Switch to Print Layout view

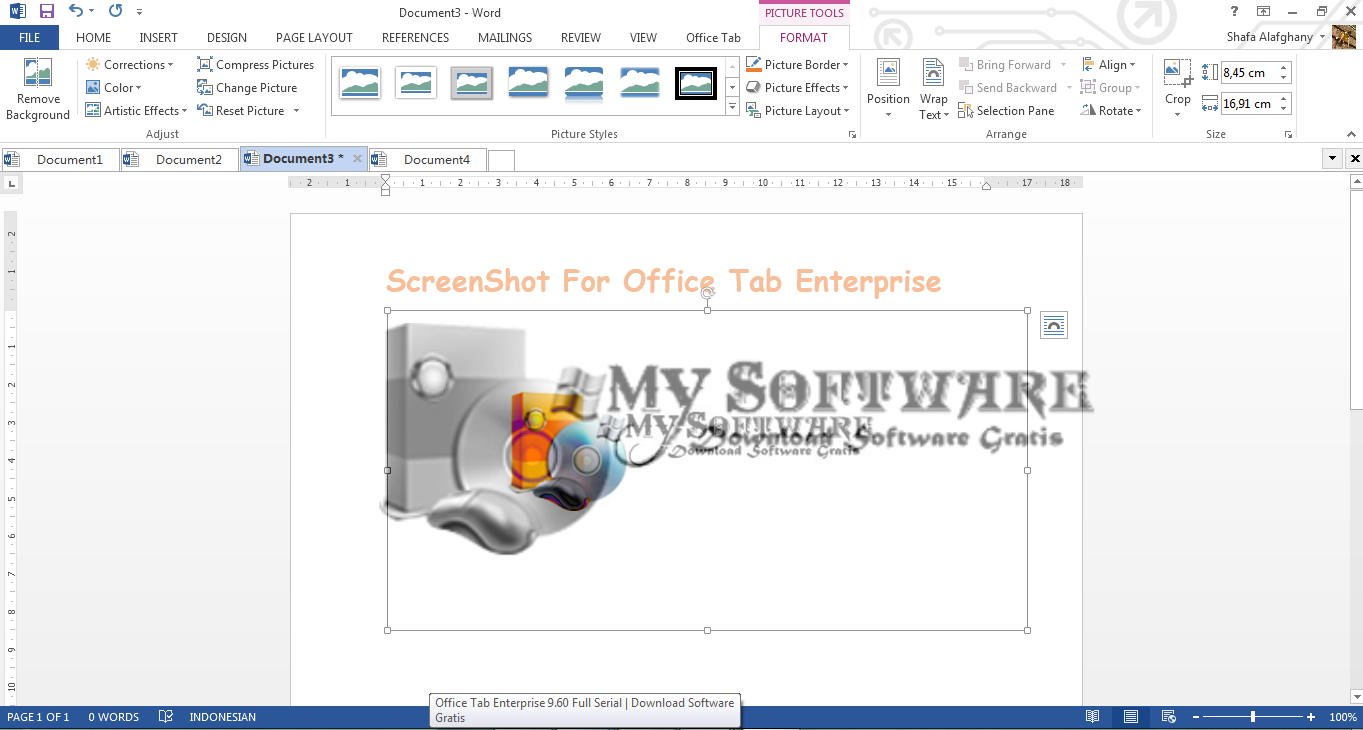[x=1131, y=717]
